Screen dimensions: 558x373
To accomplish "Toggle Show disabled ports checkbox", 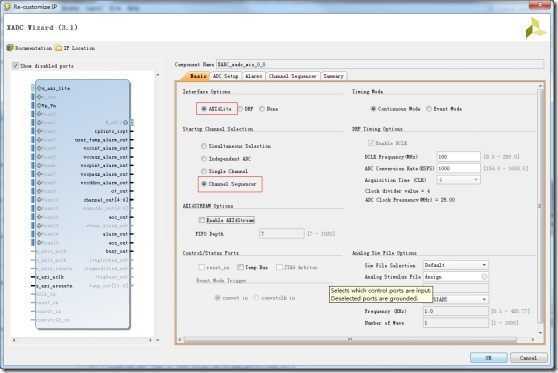I will [16, 66].
